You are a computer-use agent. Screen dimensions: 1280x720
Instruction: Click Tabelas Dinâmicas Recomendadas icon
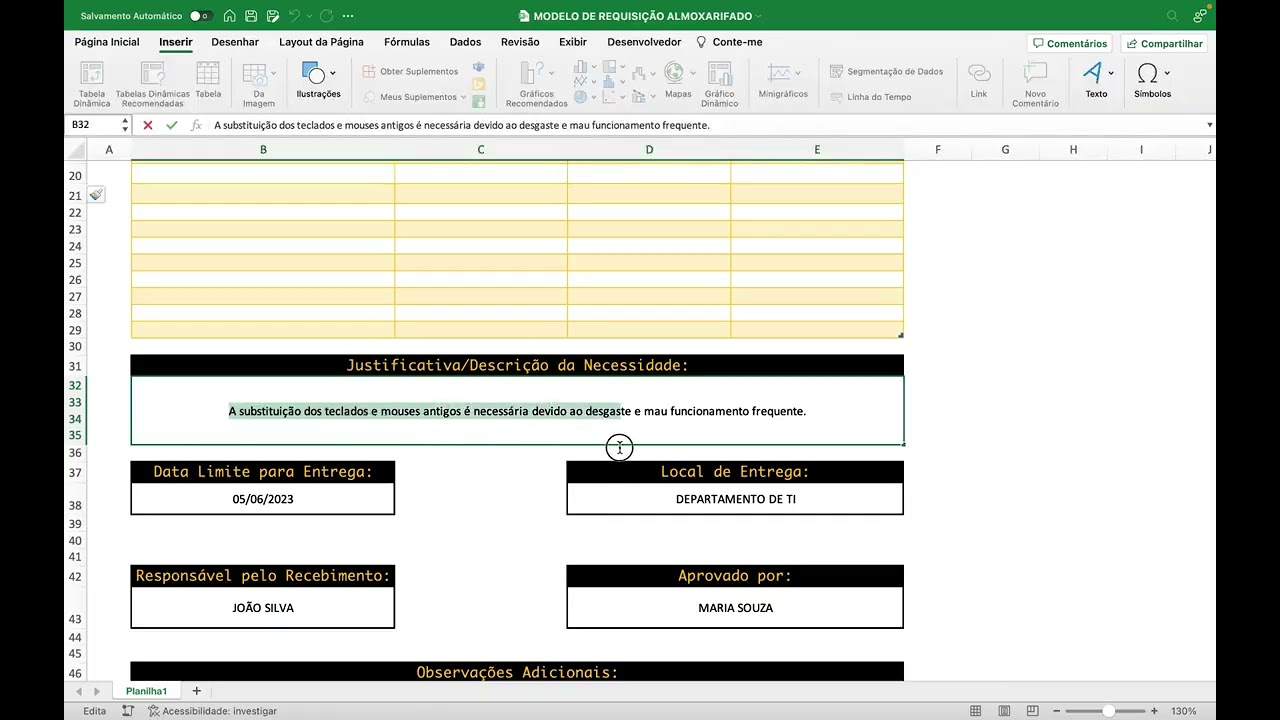coord(153,84)
